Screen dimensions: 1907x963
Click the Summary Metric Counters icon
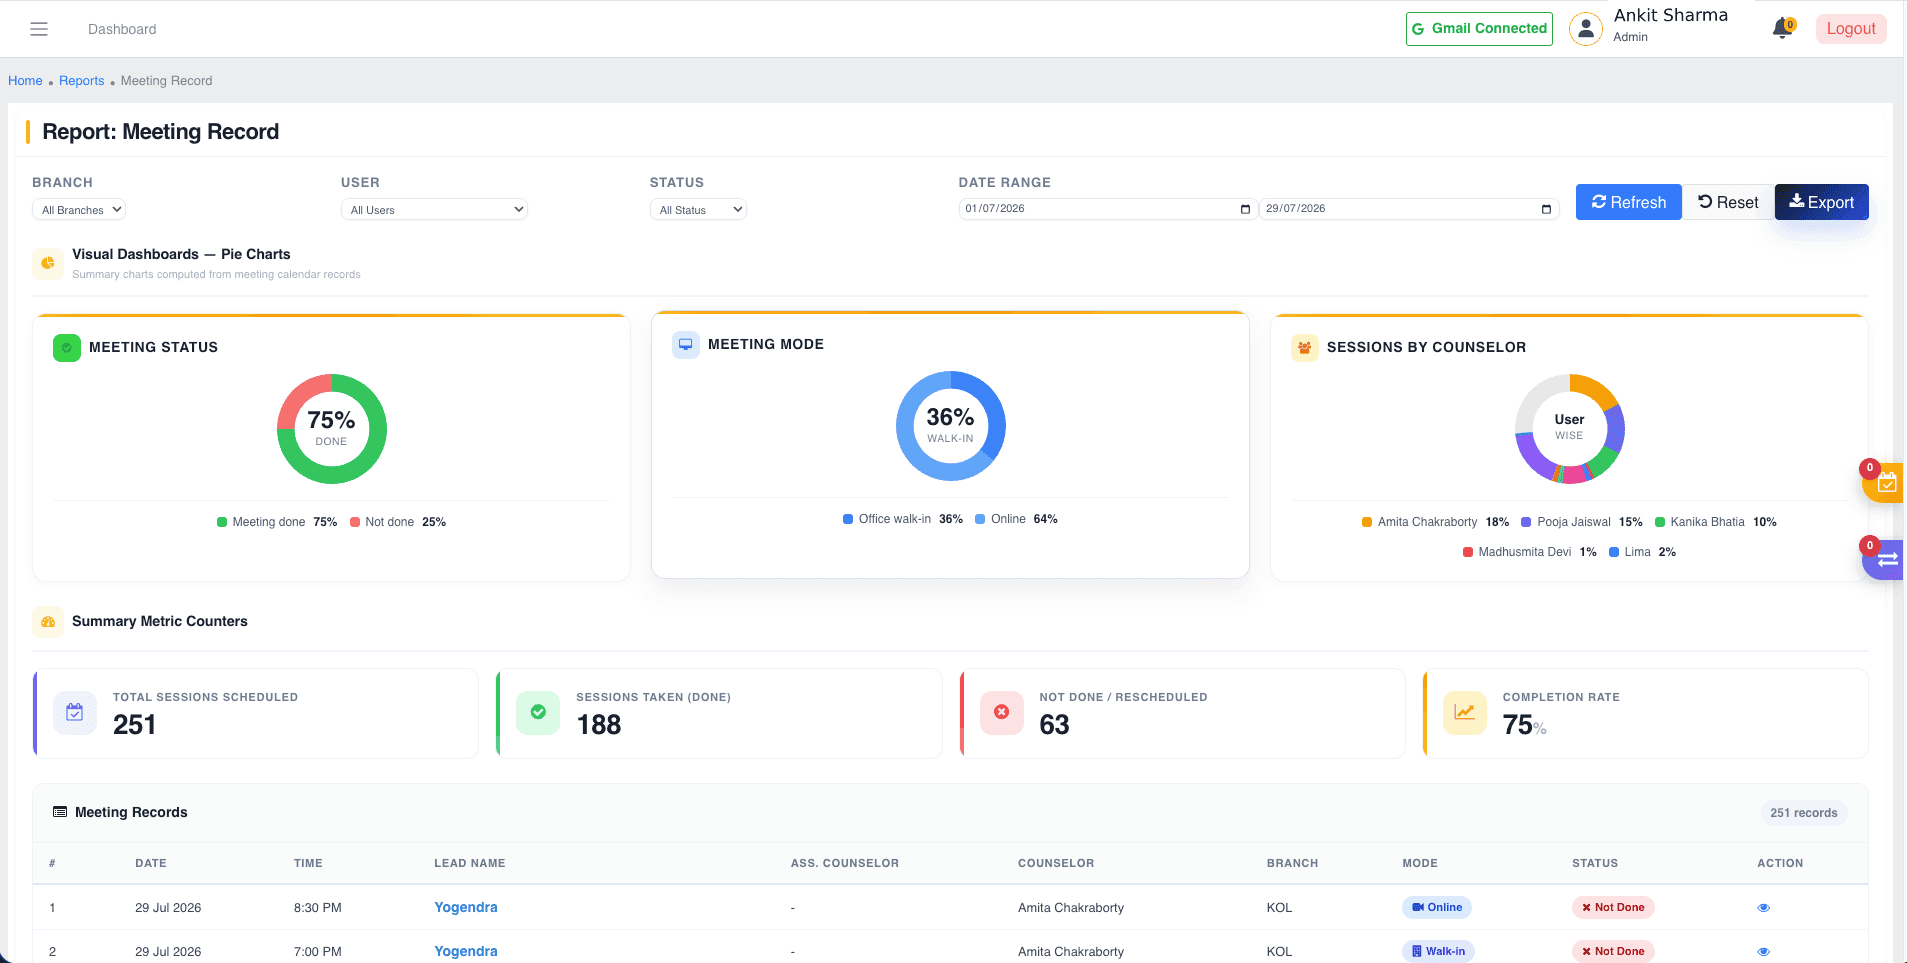(x=48, y=622)
